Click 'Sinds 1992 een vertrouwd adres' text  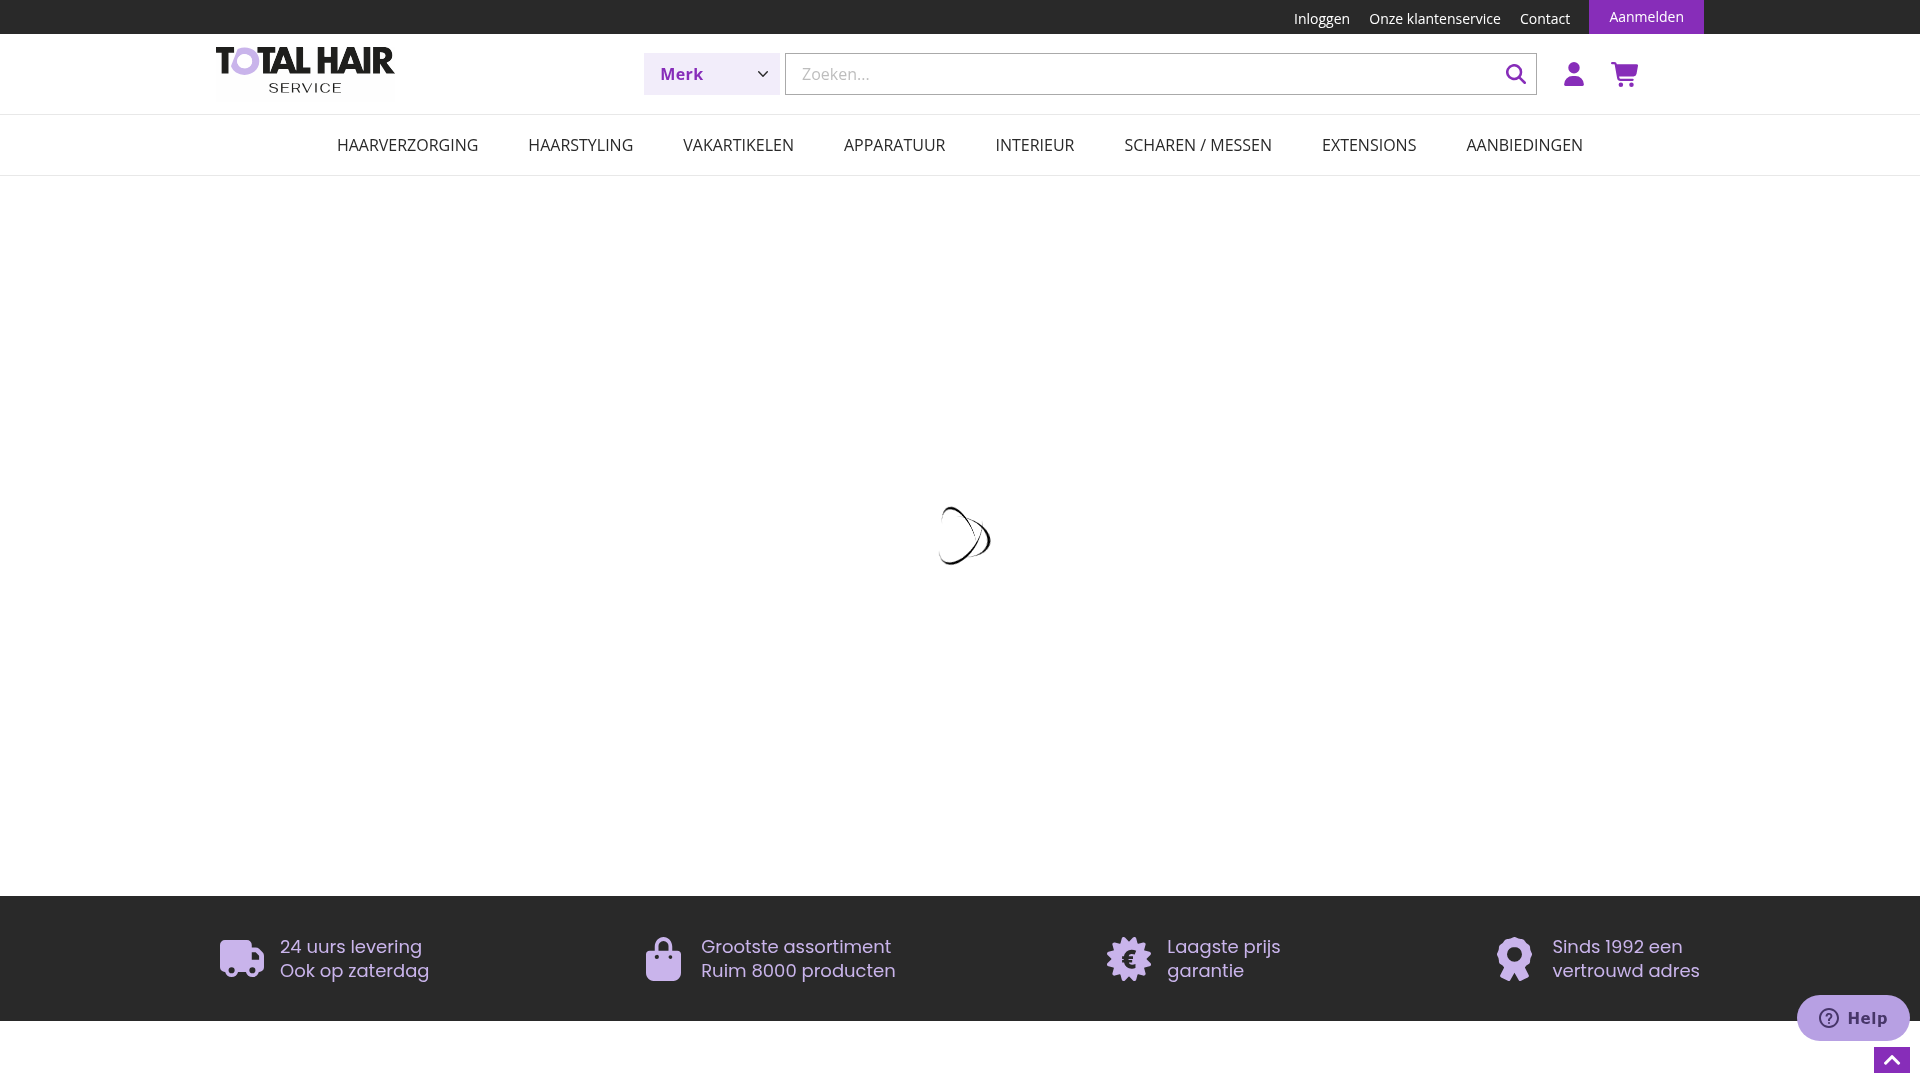(1625, 958)
